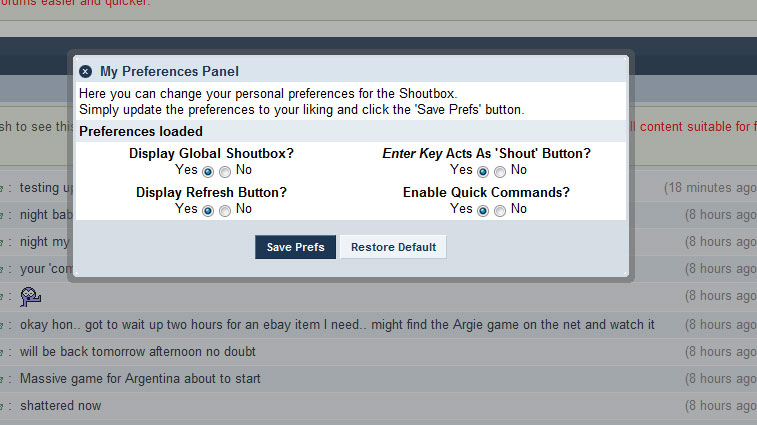Click the My Preferences Panel title text
The width and height of the screenshot is (757, 425).
point(169,71)
